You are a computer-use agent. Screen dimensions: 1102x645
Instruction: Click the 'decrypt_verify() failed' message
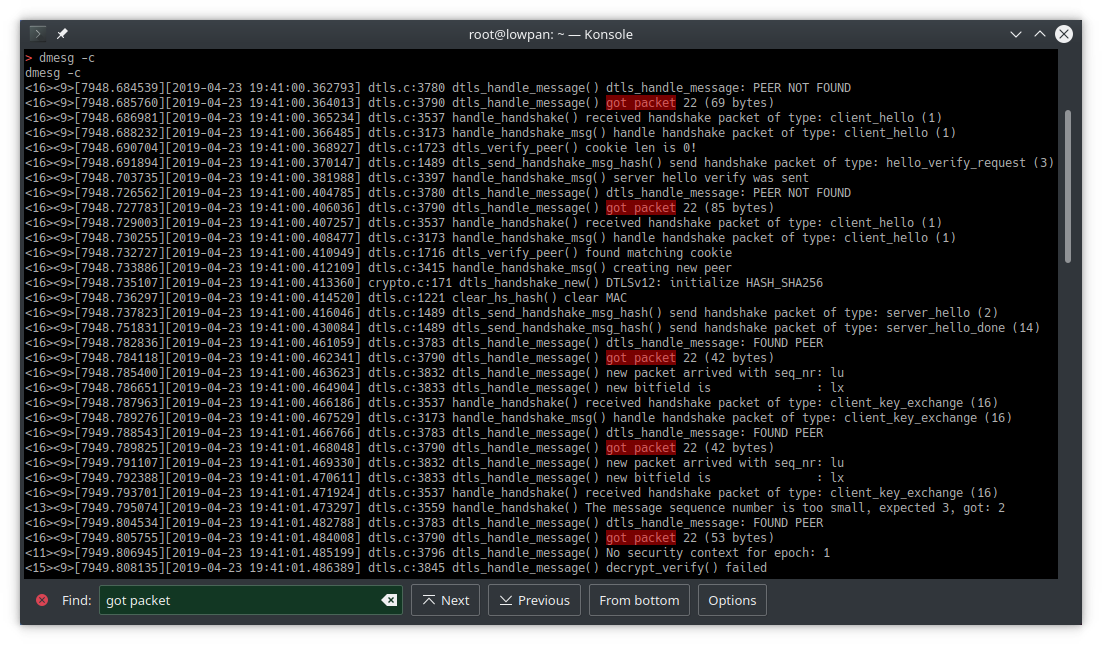[686, 568]
